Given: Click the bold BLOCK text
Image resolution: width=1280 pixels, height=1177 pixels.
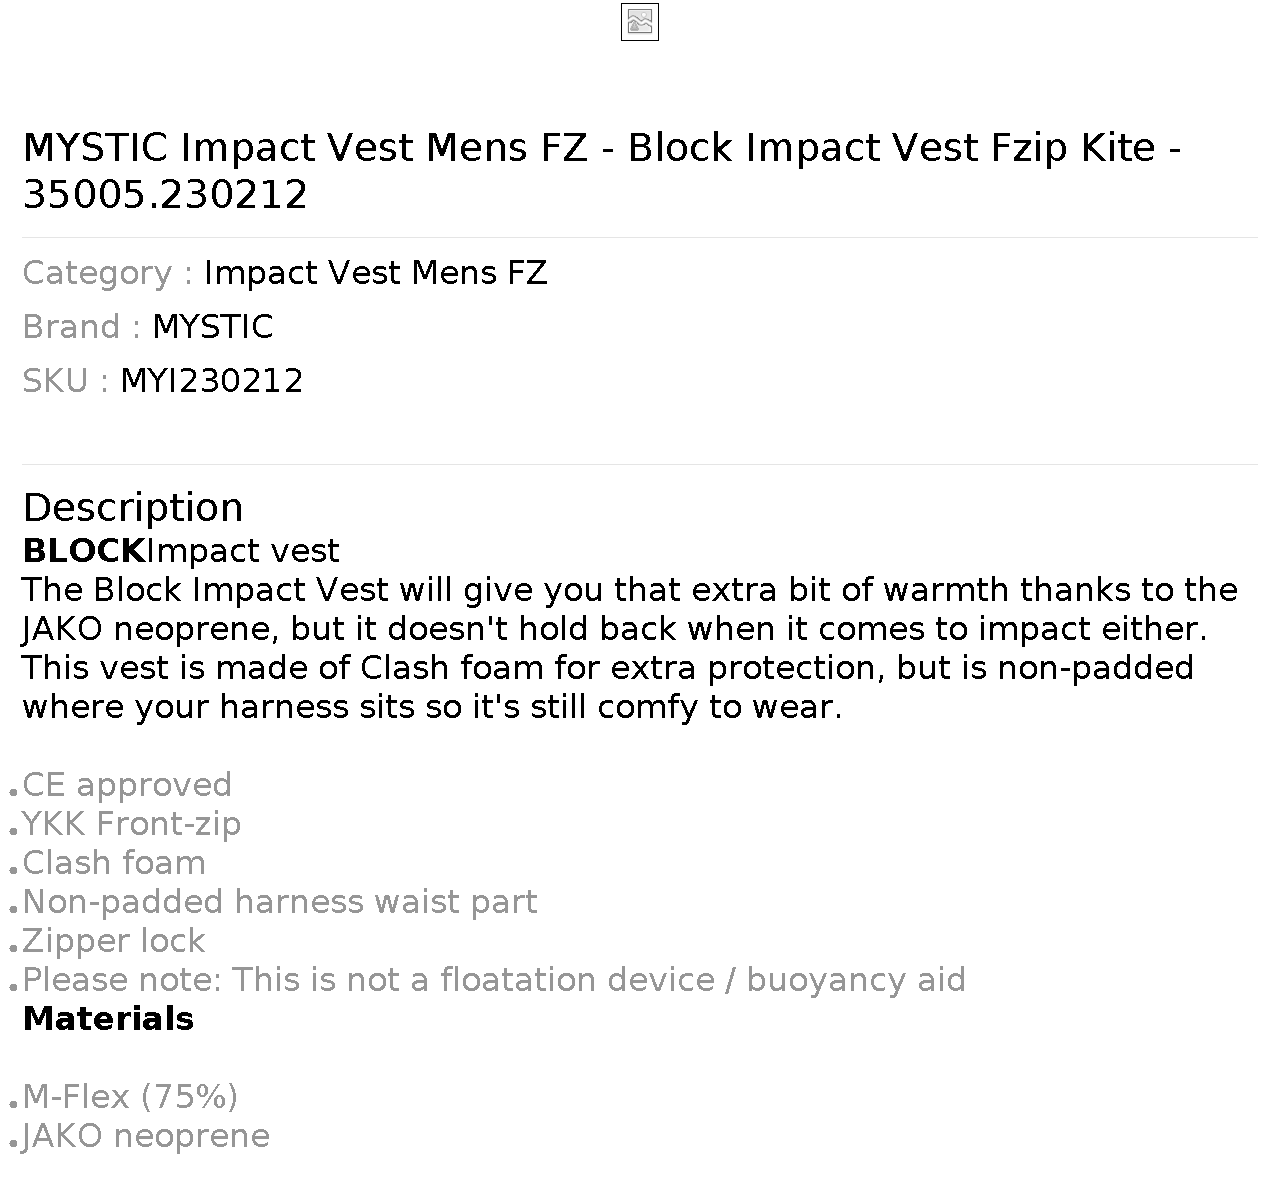Looking at the screenshot, I should point(84,551).
